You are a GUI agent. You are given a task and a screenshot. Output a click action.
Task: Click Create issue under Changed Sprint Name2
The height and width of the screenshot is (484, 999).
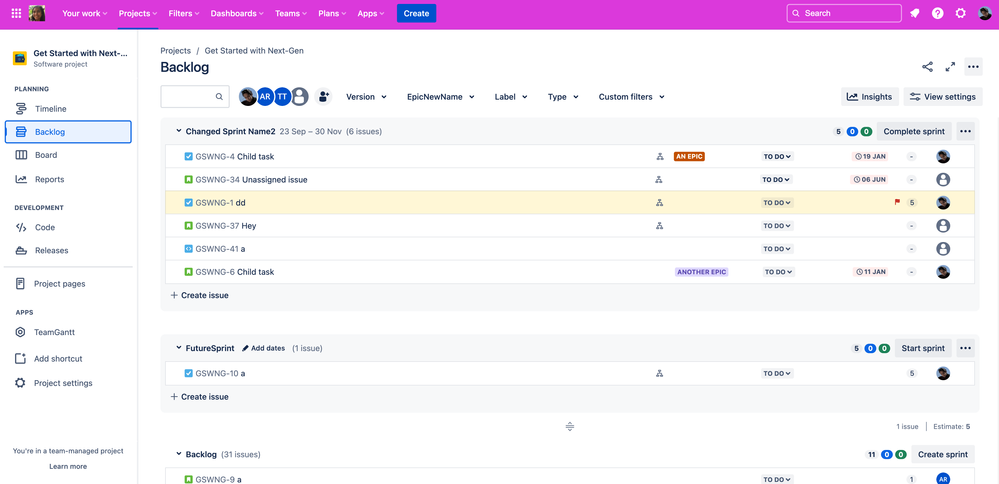pos(199,295)
